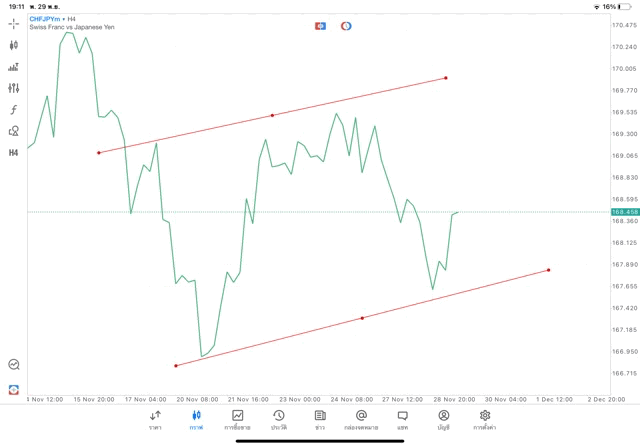Viewport: 640px width, 447px height.
Task: Open the การตั้งค่า settings tab
Action: (x=485, y=419)
